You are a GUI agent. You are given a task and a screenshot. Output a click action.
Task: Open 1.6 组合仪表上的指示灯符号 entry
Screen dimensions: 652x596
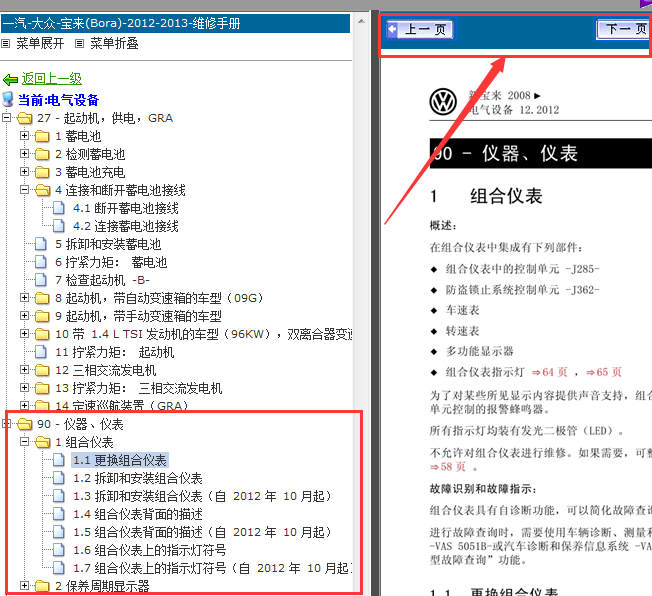(150, 550)
